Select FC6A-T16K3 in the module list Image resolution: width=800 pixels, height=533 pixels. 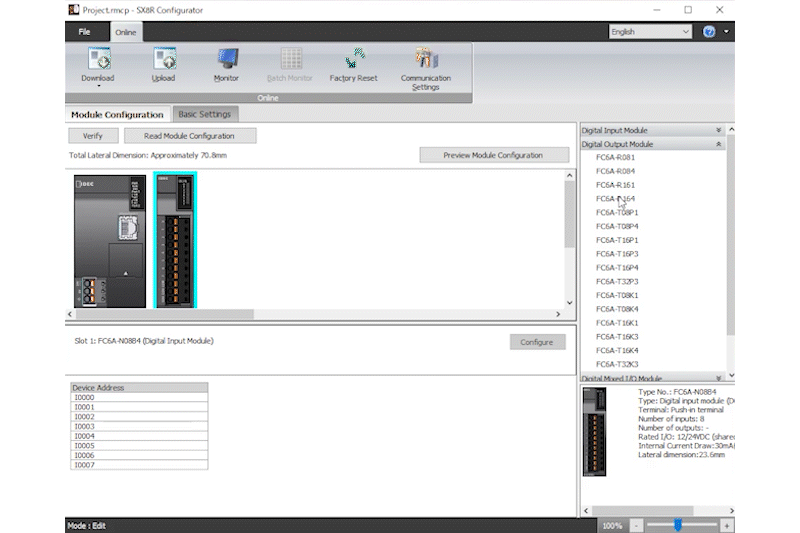(617, 336)
